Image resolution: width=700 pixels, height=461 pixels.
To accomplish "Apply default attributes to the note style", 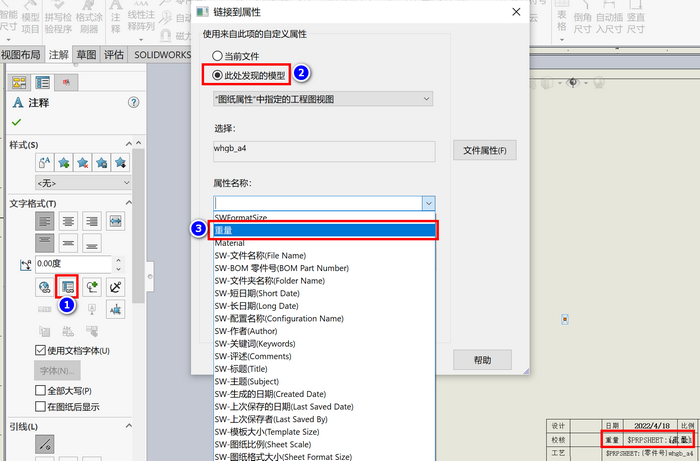I will (x=45, y=162).
